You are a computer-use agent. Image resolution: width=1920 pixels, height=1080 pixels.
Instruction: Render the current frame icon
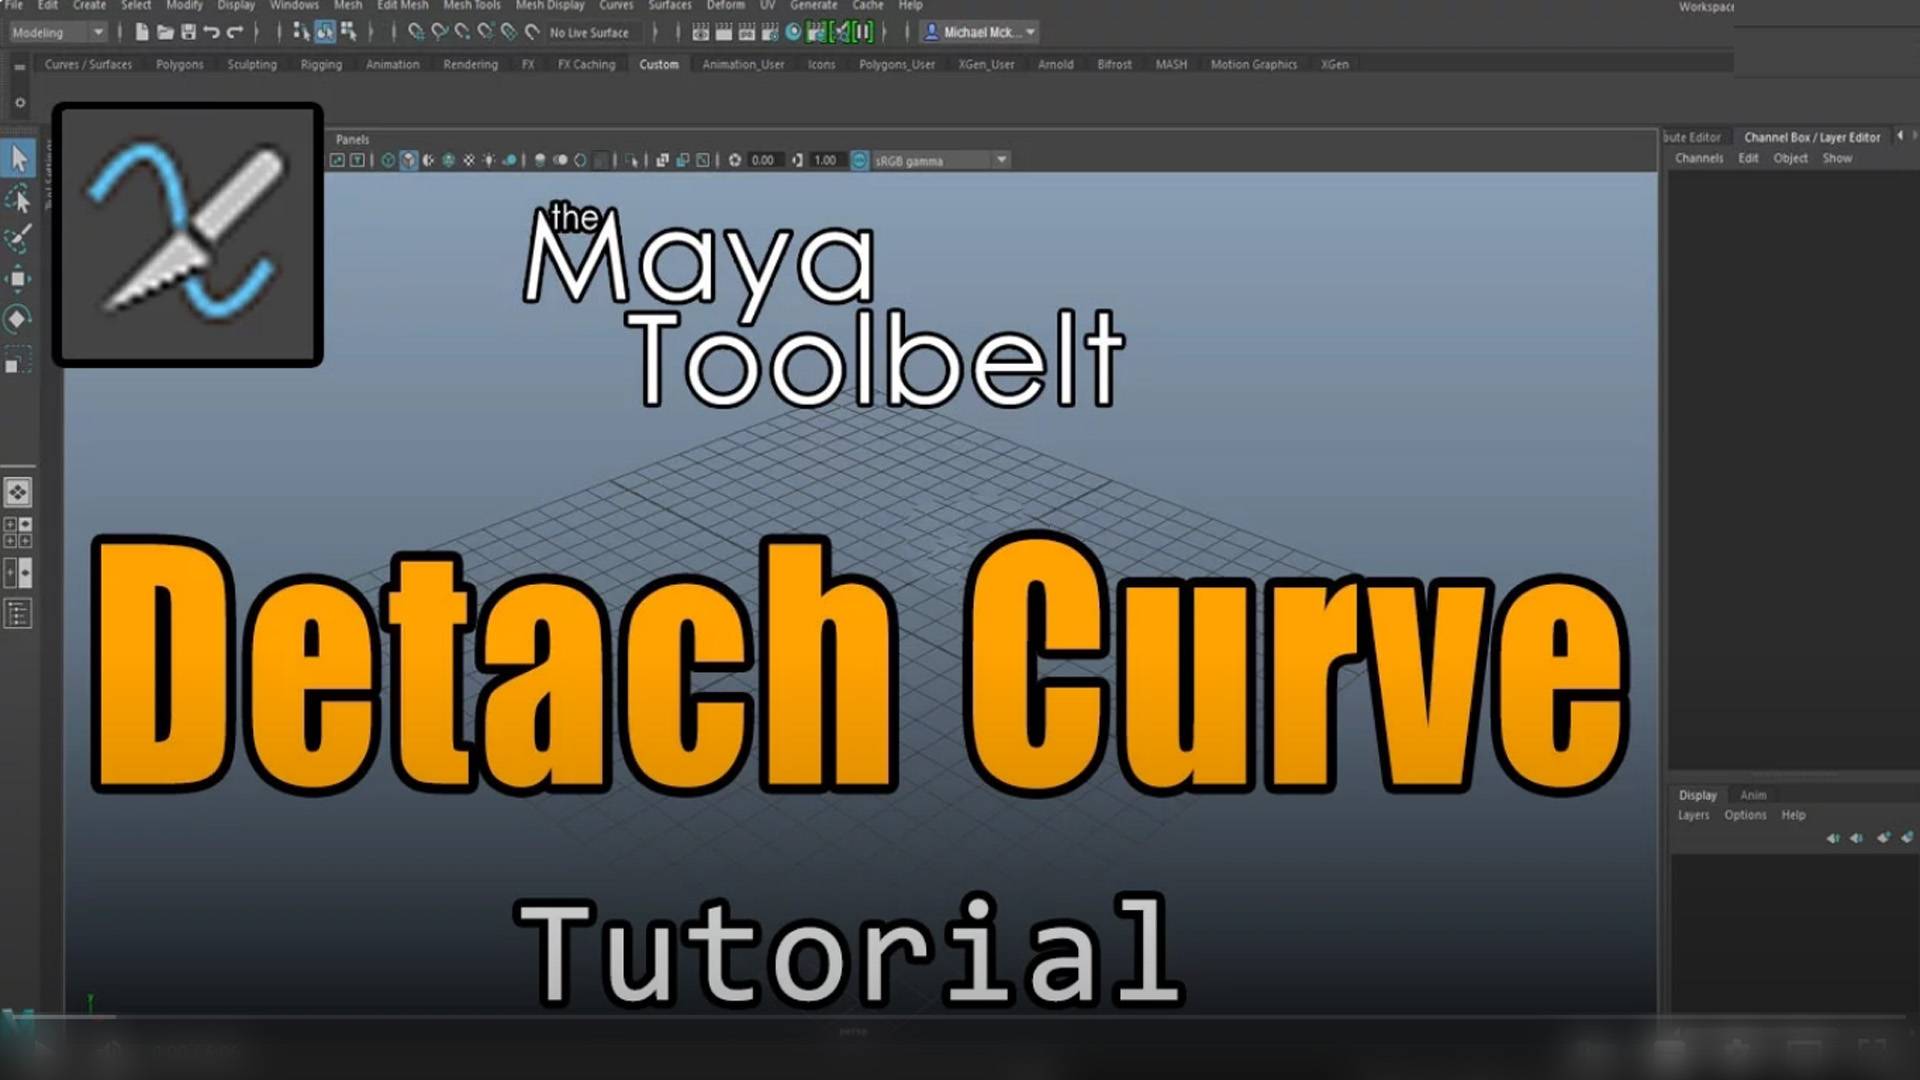click(724, 32)
